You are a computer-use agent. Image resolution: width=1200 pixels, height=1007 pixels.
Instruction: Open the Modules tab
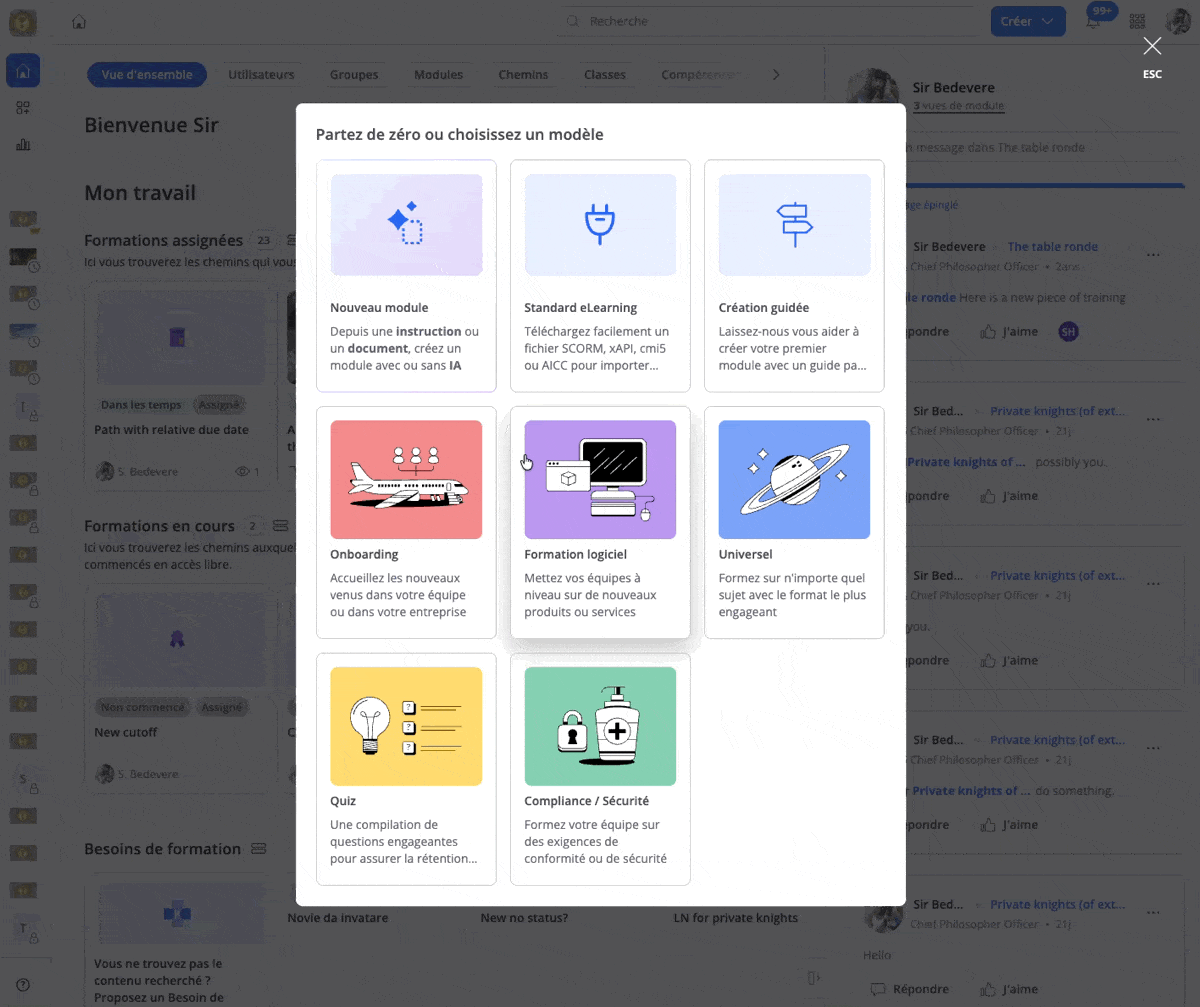[x=439, y=74]
